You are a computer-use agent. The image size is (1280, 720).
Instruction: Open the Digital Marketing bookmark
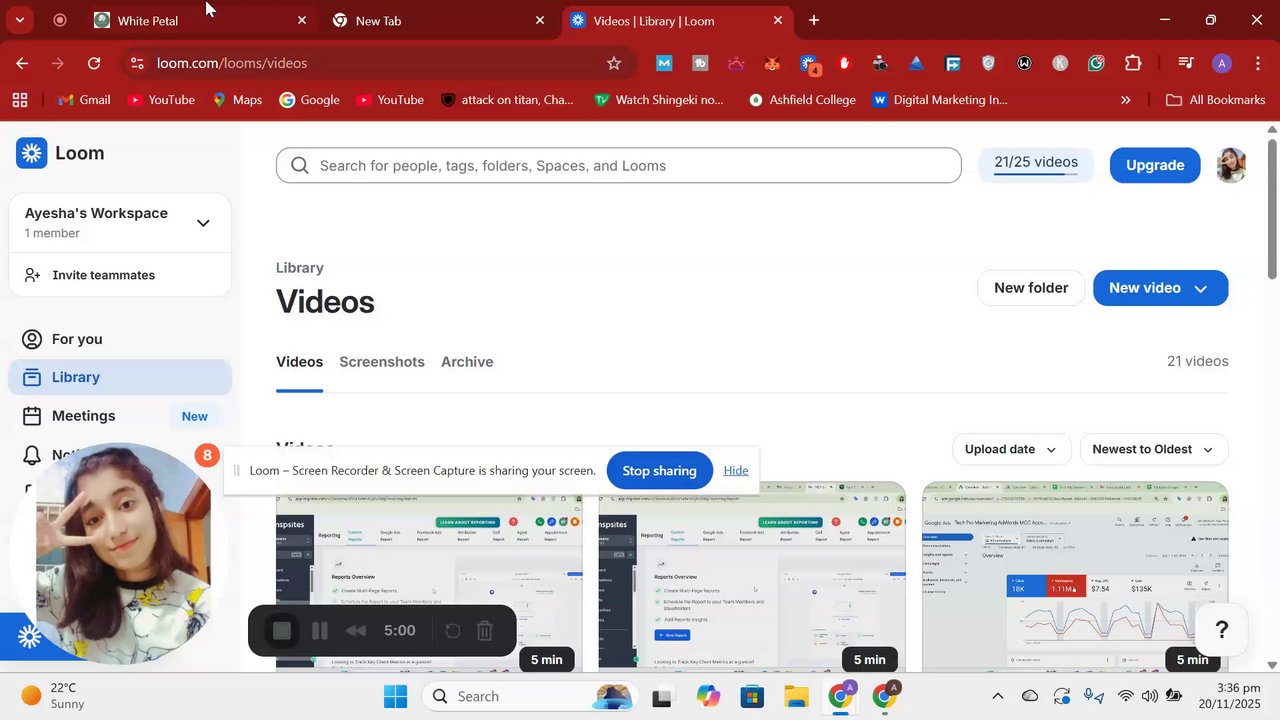pyautogui.click(x=940, y=100)
